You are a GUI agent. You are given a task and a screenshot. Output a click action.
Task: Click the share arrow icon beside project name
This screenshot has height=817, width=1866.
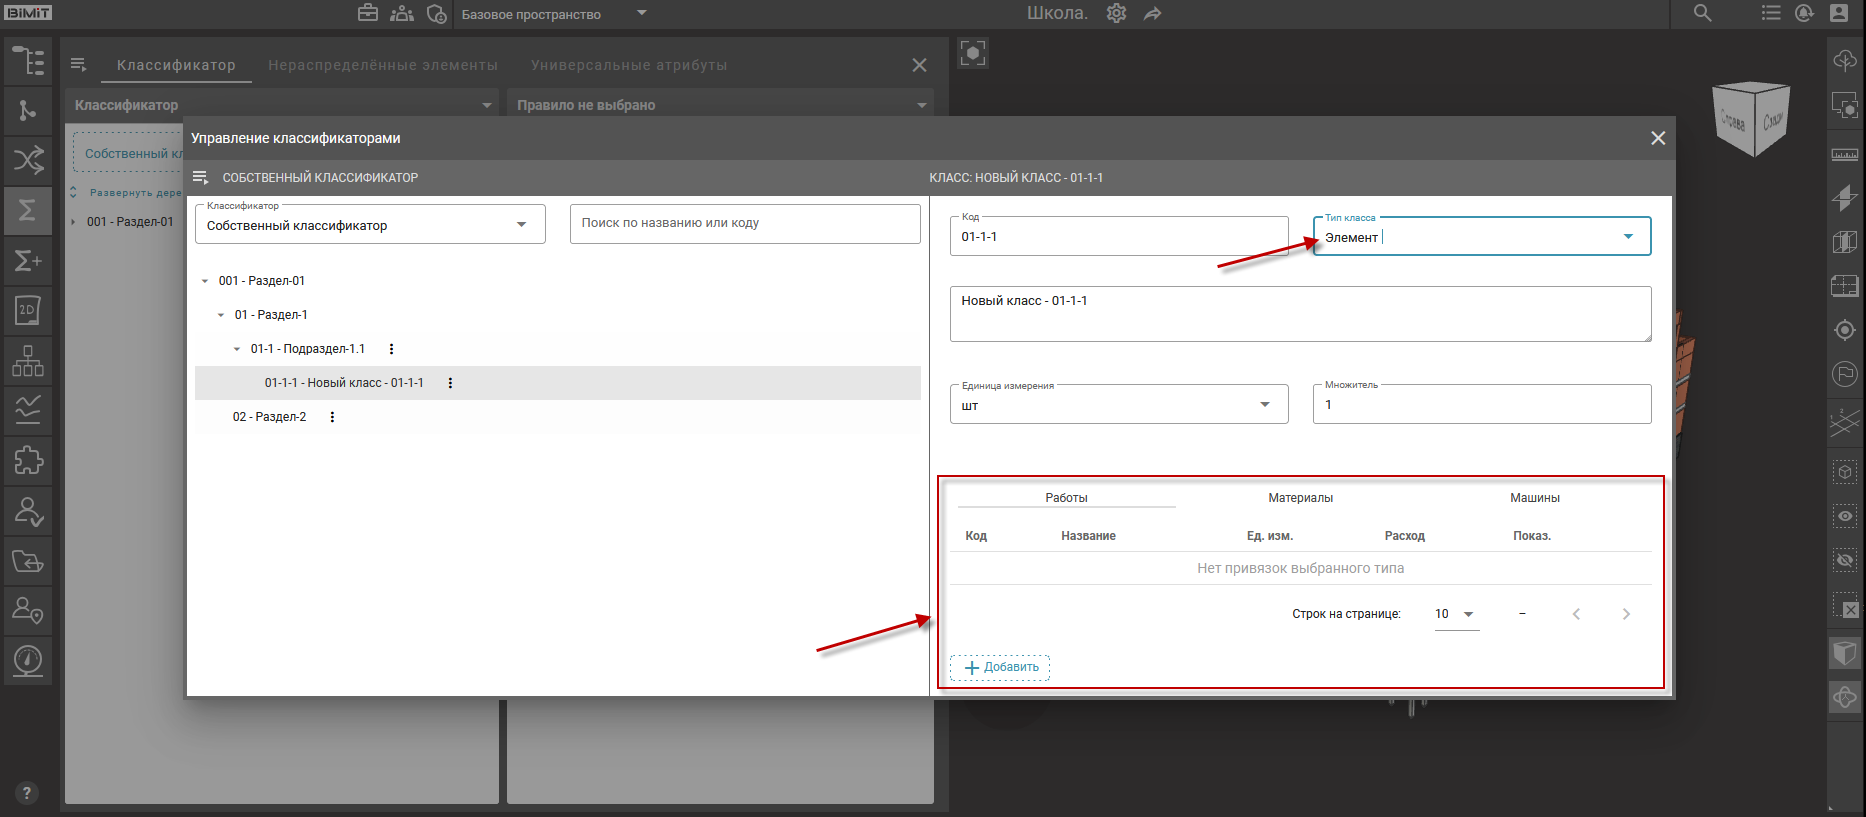(1153, 13)
